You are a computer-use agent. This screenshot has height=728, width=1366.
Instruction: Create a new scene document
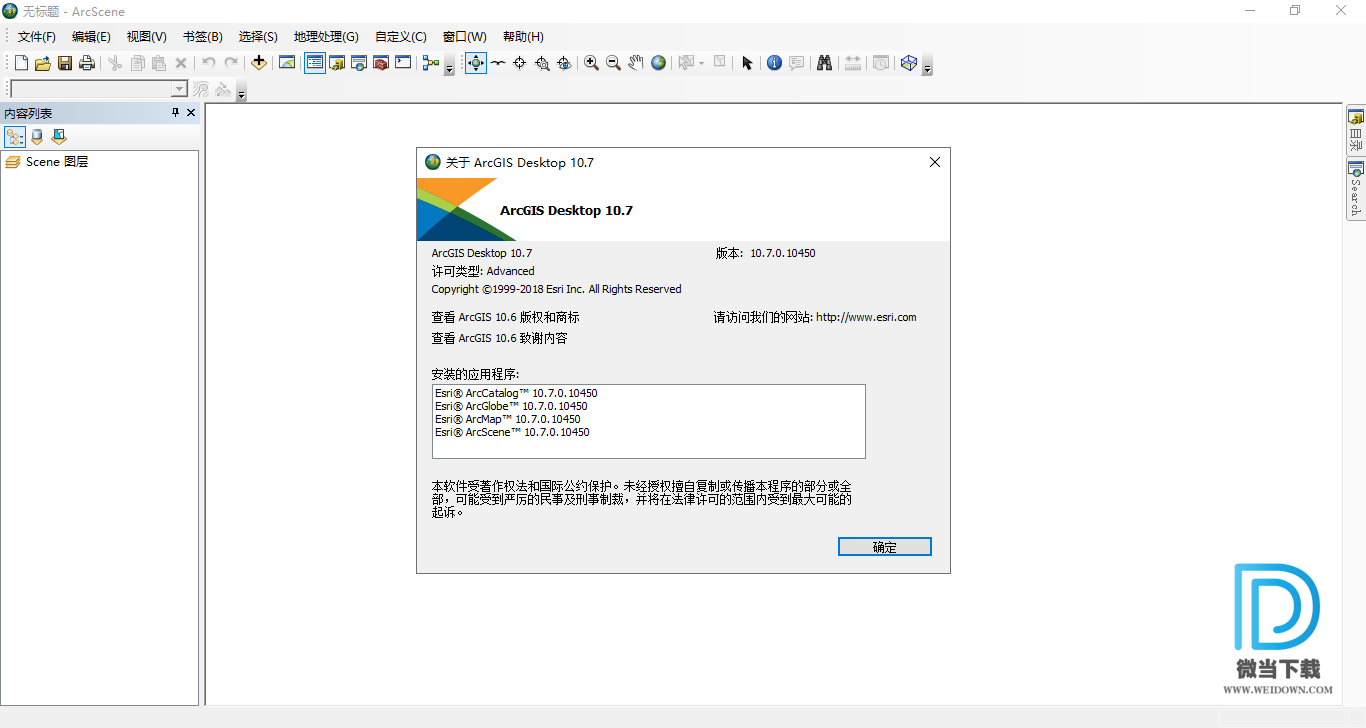[x=20, y=63]
